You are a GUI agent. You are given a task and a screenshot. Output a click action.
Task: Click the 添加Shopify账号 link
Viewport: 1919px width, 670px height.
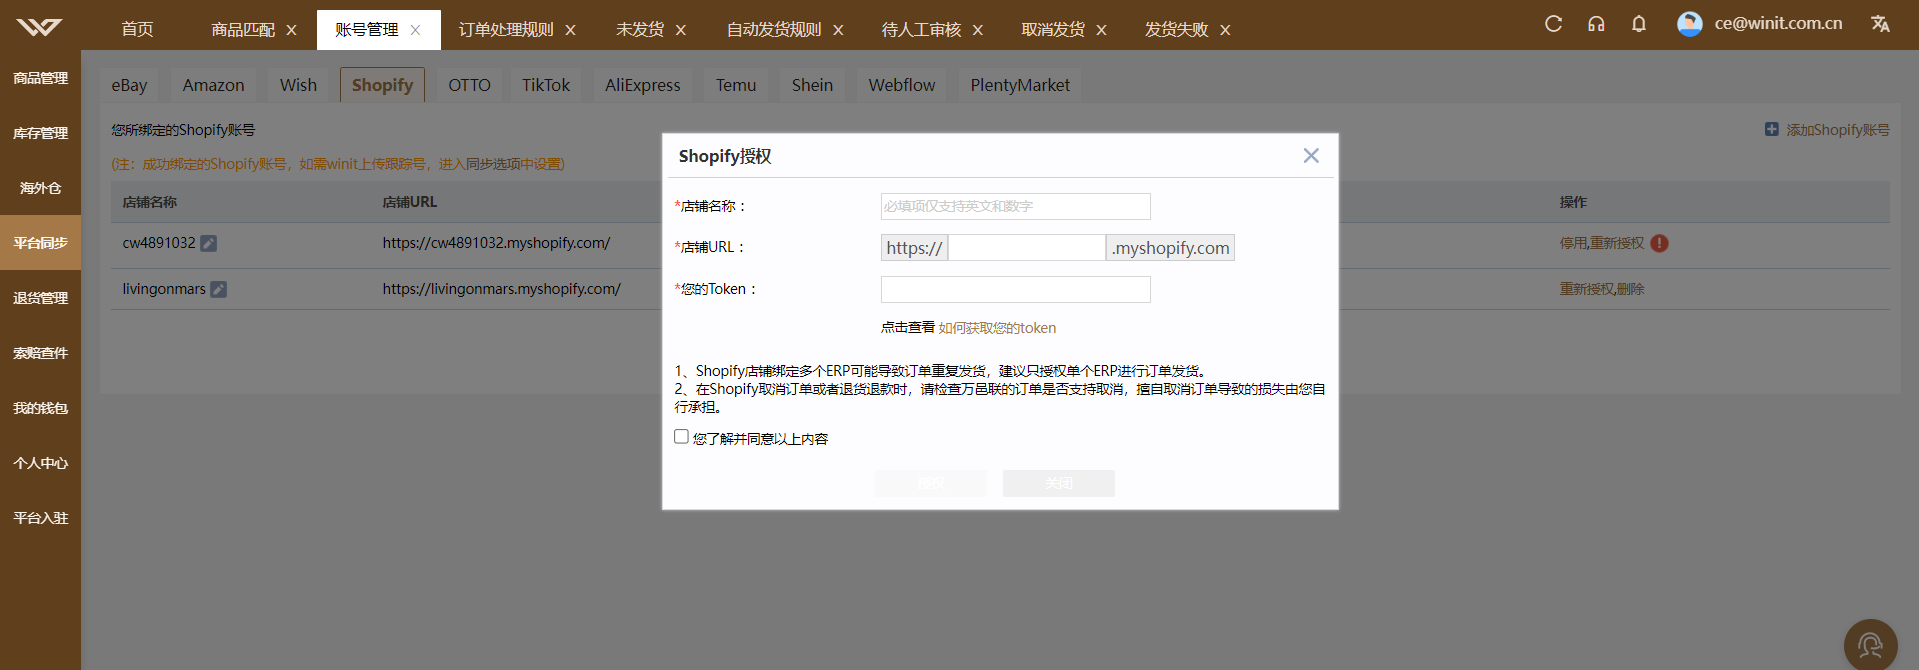[1837, 130]
